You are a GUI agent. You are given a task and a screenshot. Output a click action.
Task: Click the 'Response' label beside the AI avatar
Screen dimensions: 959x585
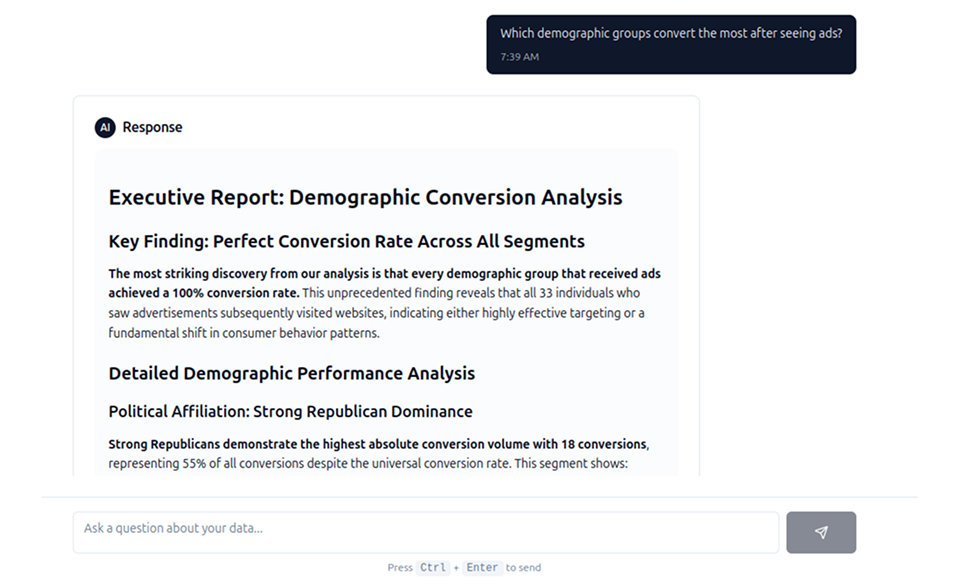(152, 127)
